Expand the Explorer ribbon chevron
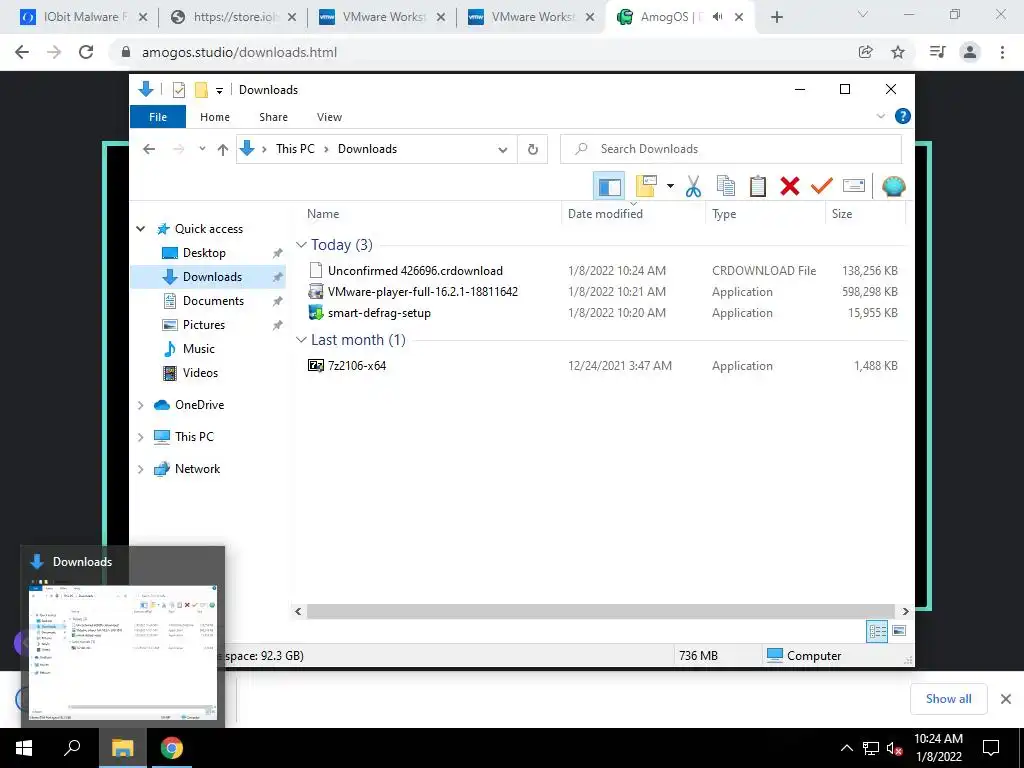Screen dimensions: 1024x768 (x=880, y=116)
